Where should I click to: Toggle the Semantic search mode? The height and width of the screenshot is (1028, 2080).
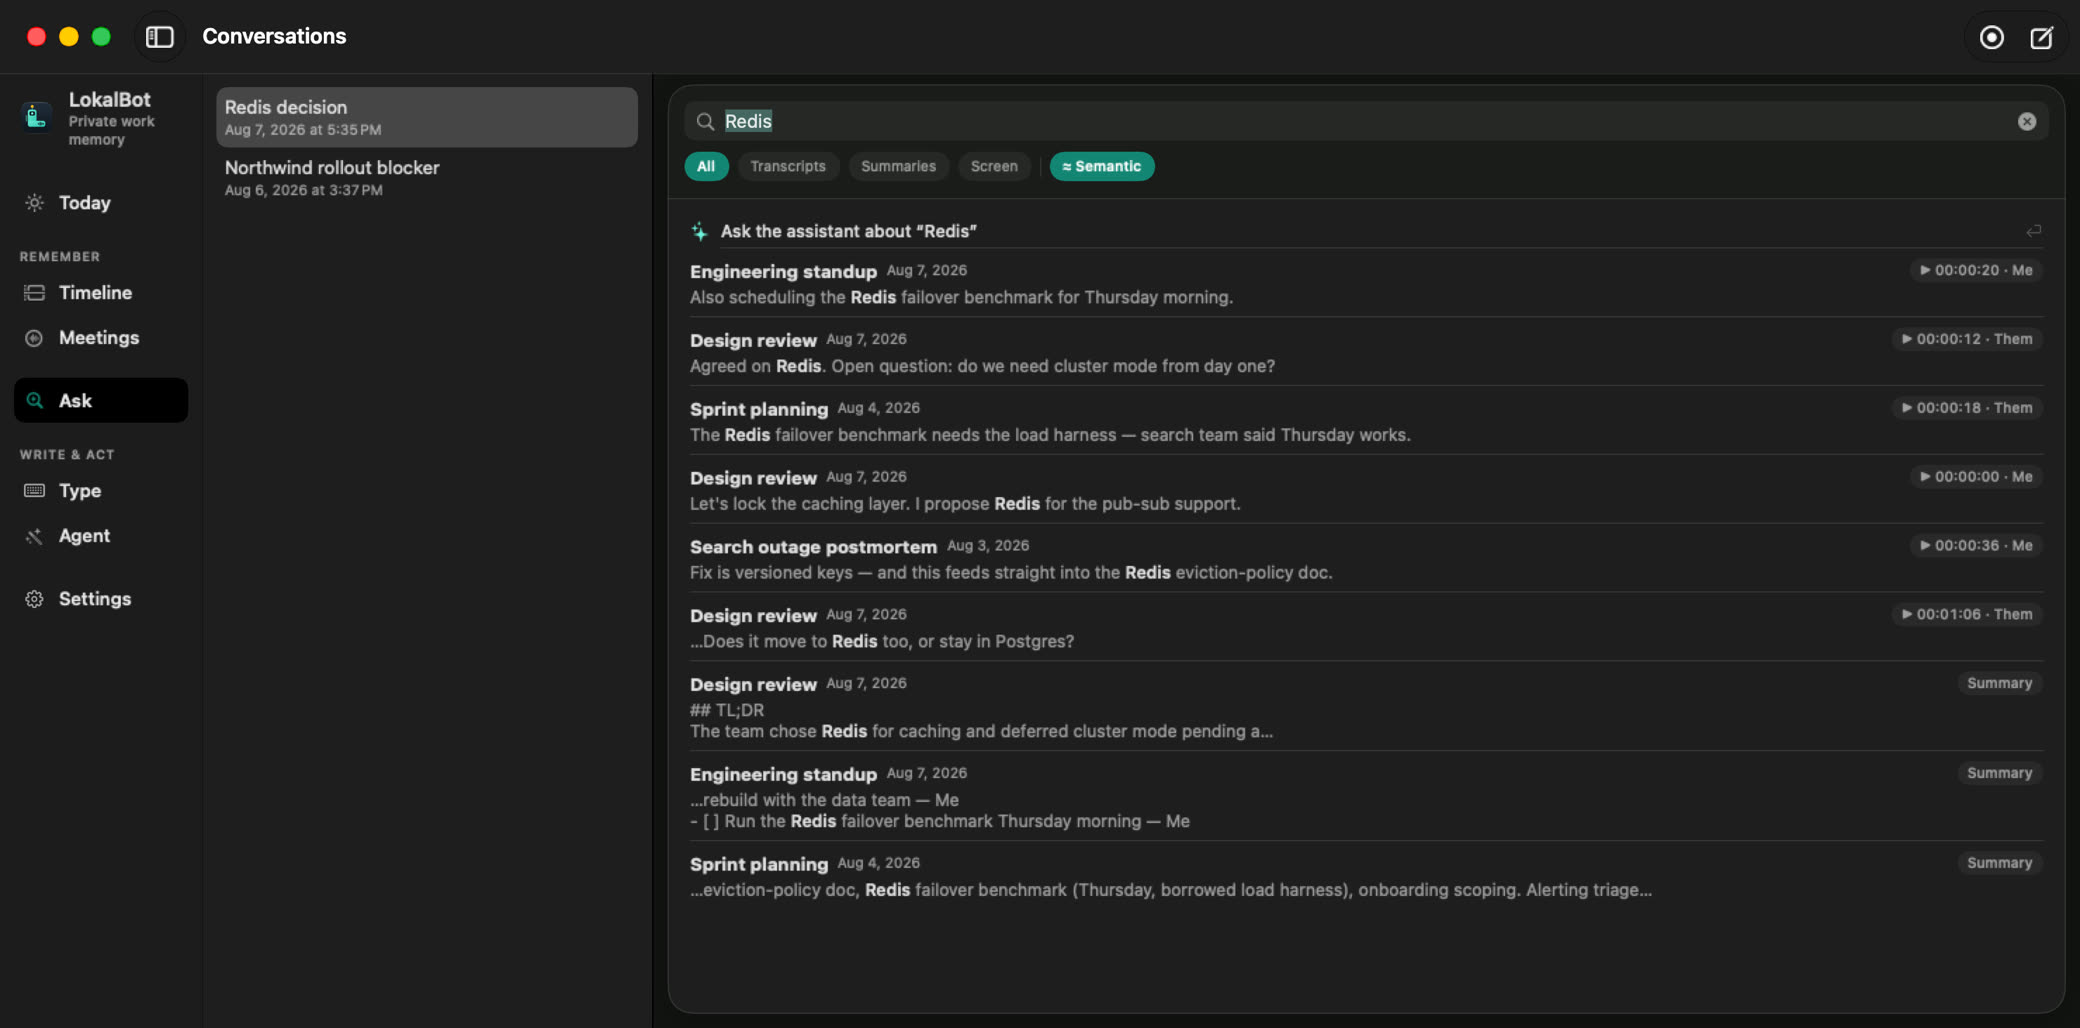[x=1102, y=166]
